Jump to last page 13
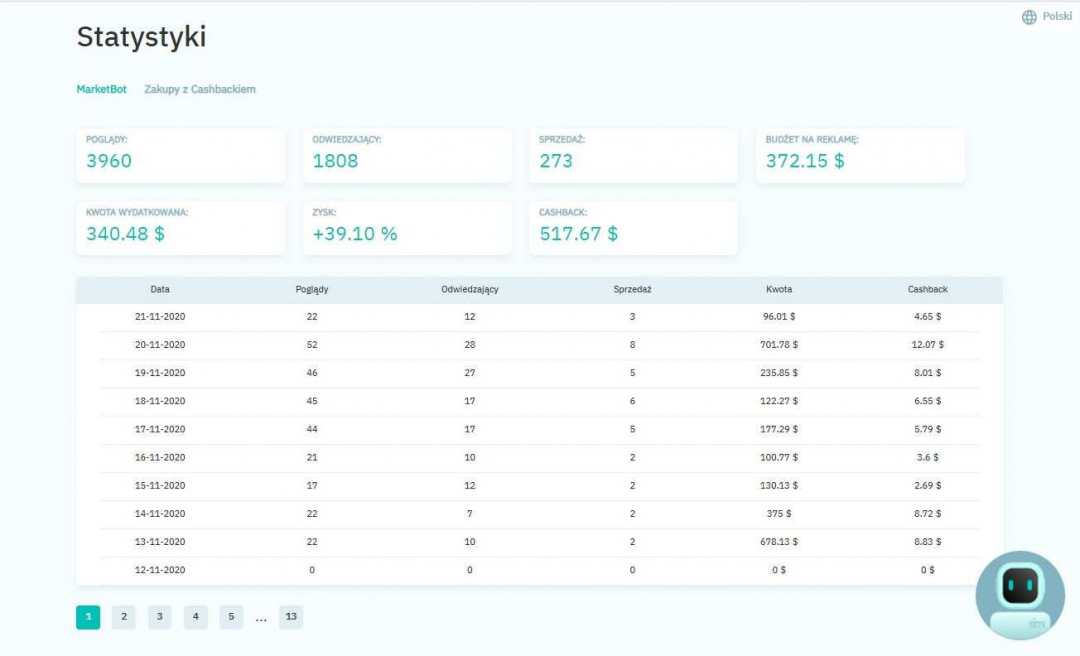 [x=290, y=617]
